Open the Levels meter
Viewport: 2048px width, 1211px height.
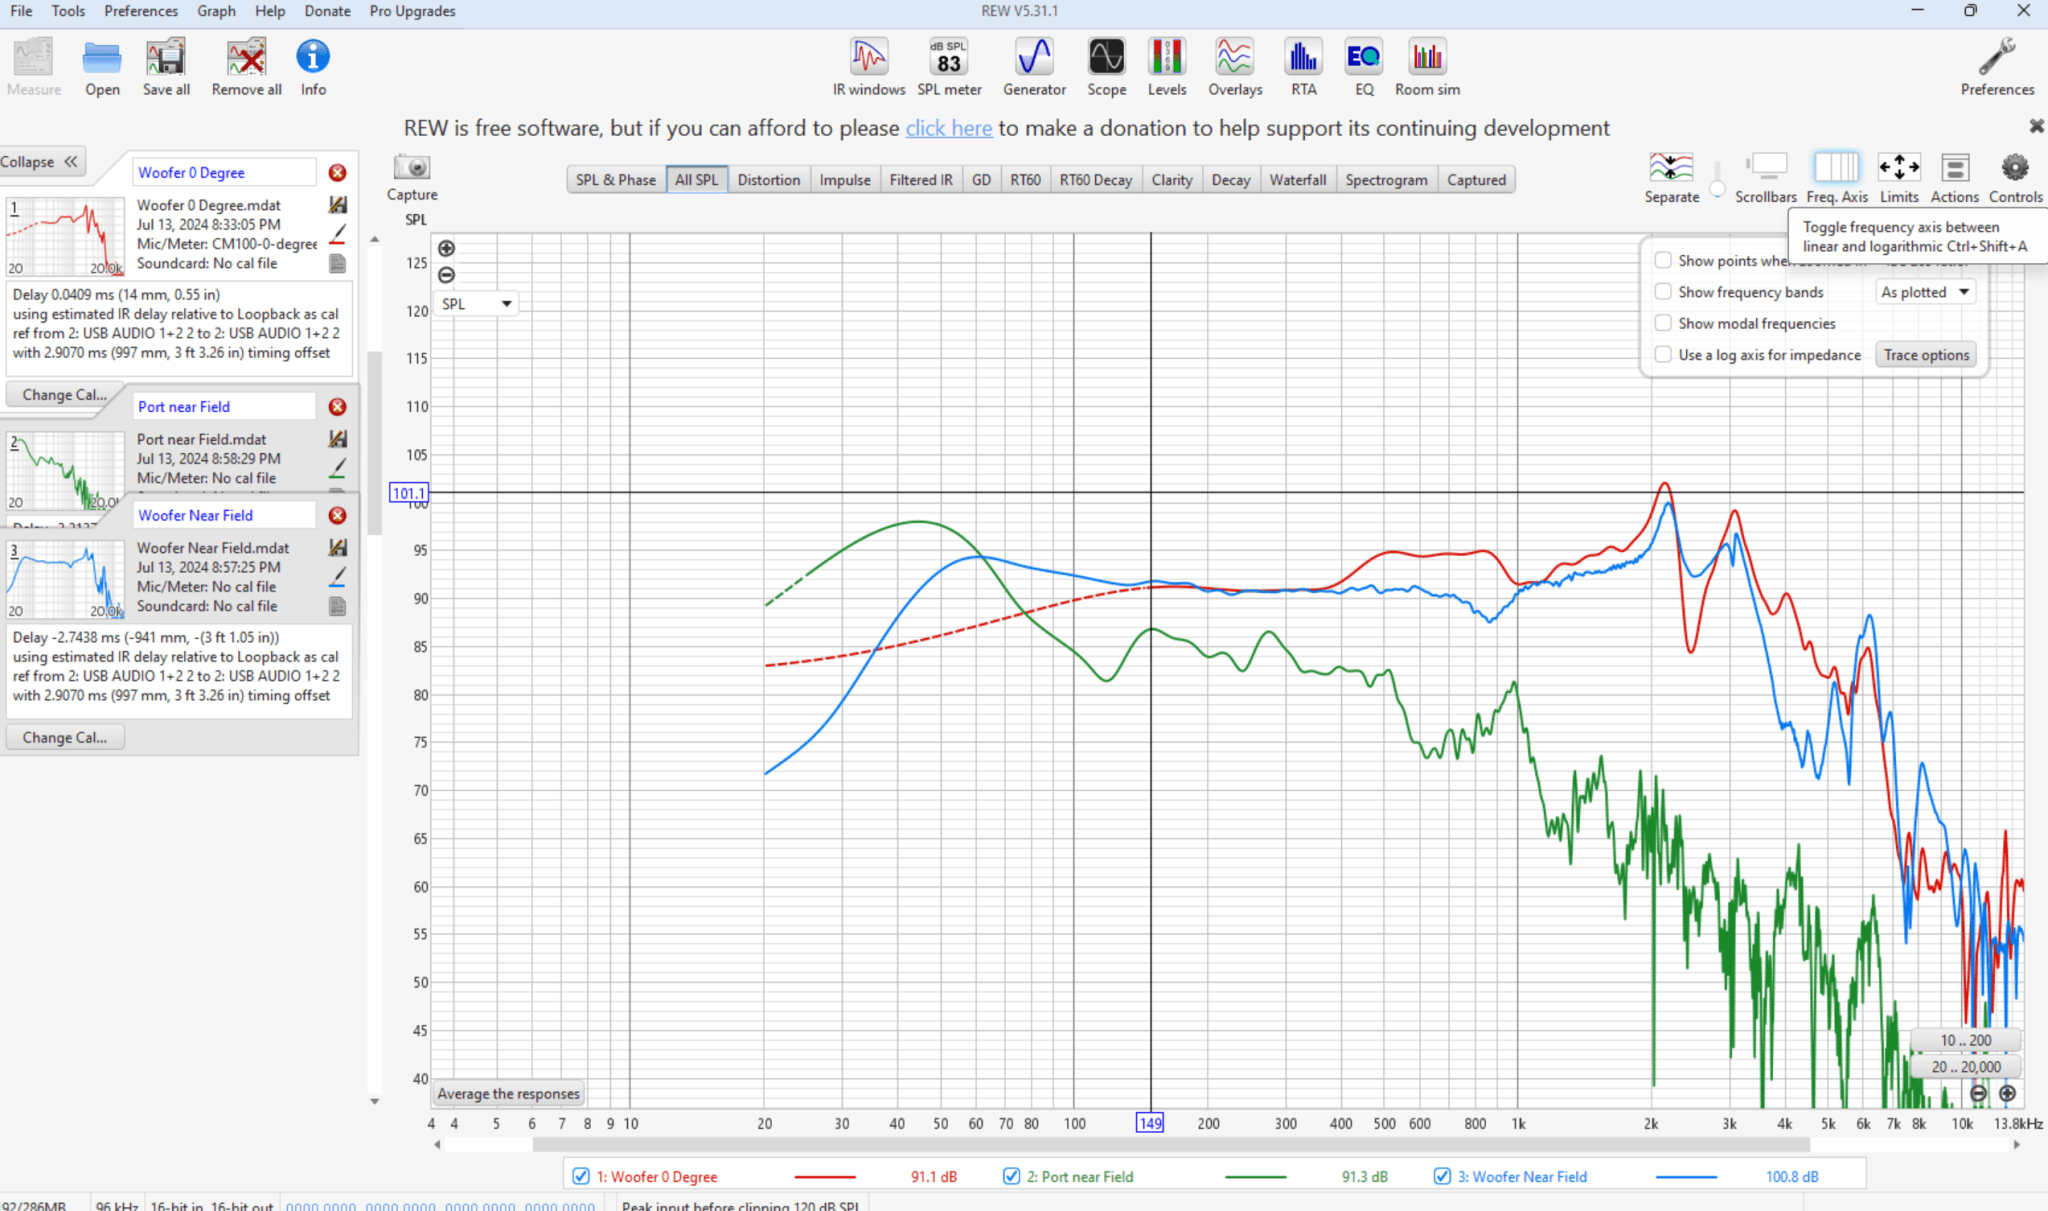point(1167,66)
